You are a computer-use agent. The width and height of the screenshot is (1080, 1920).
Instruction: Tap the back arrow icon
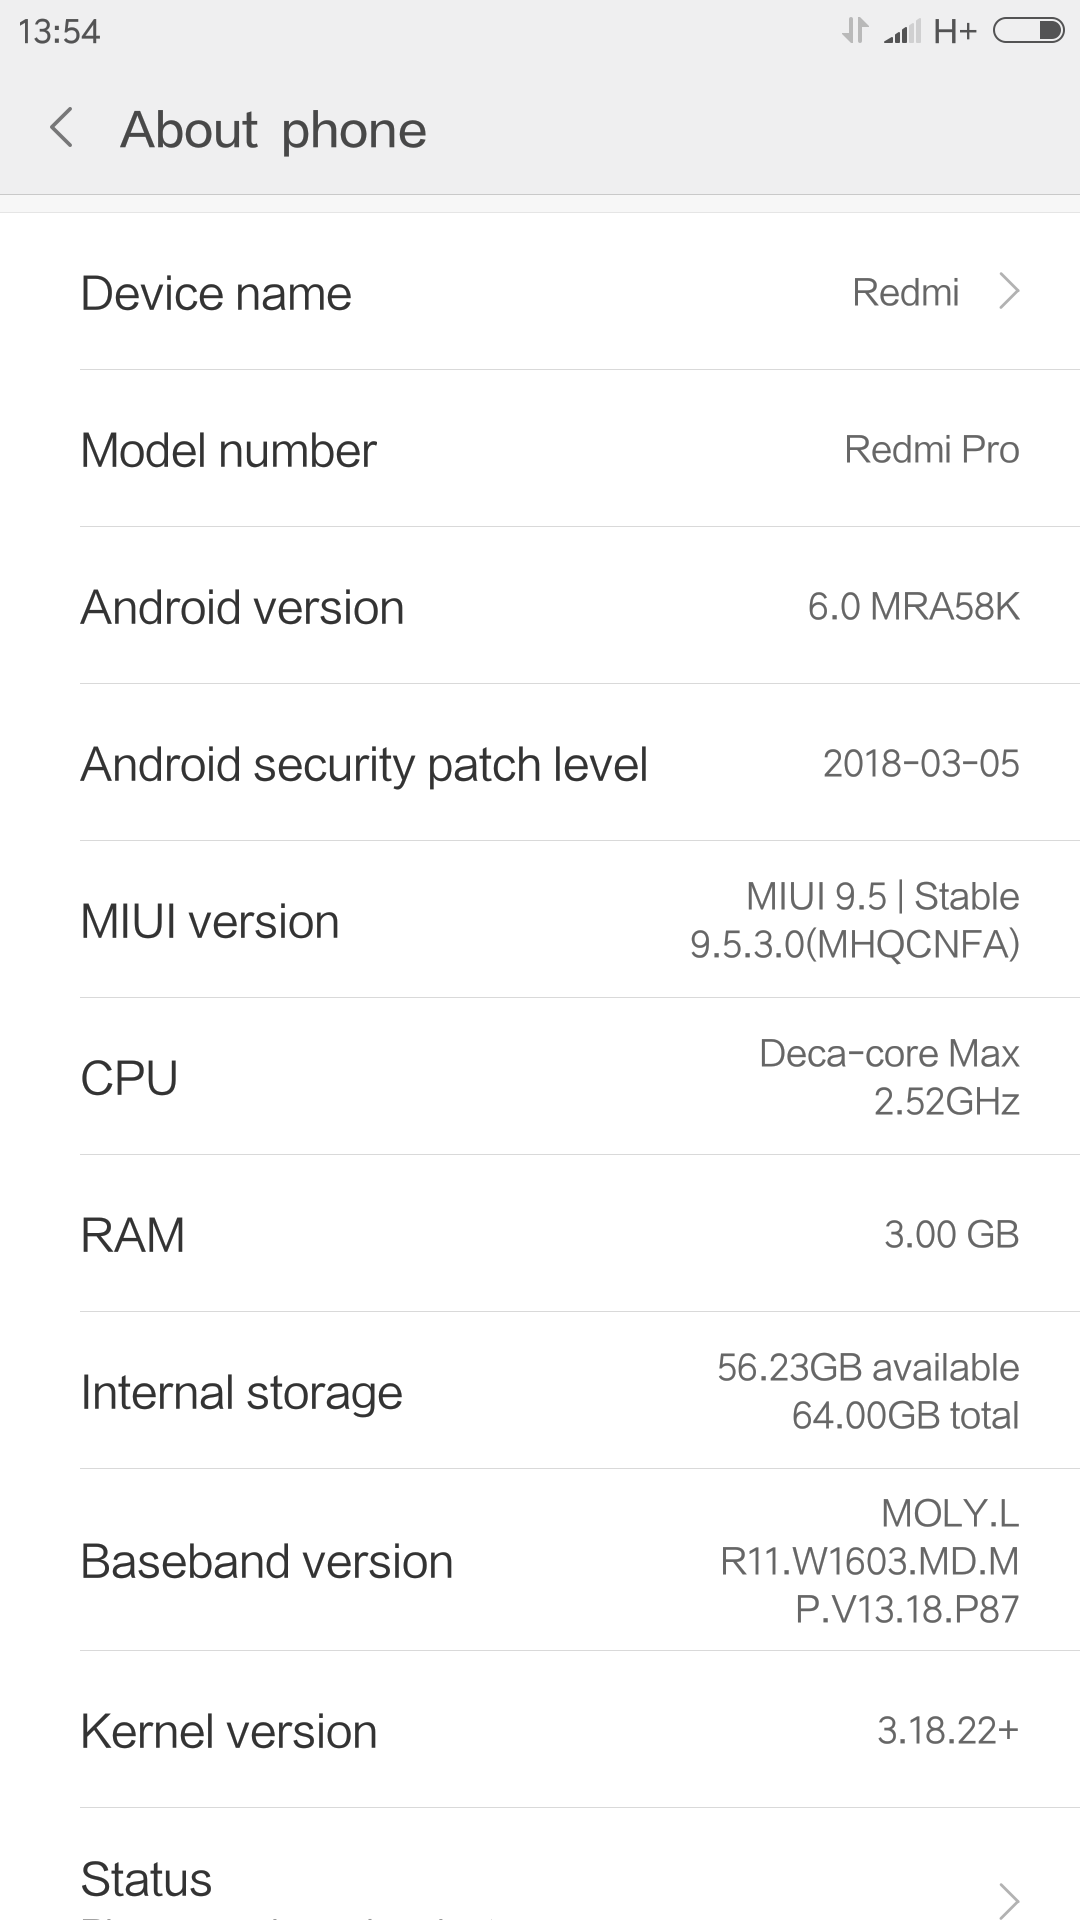click(62, 129)
